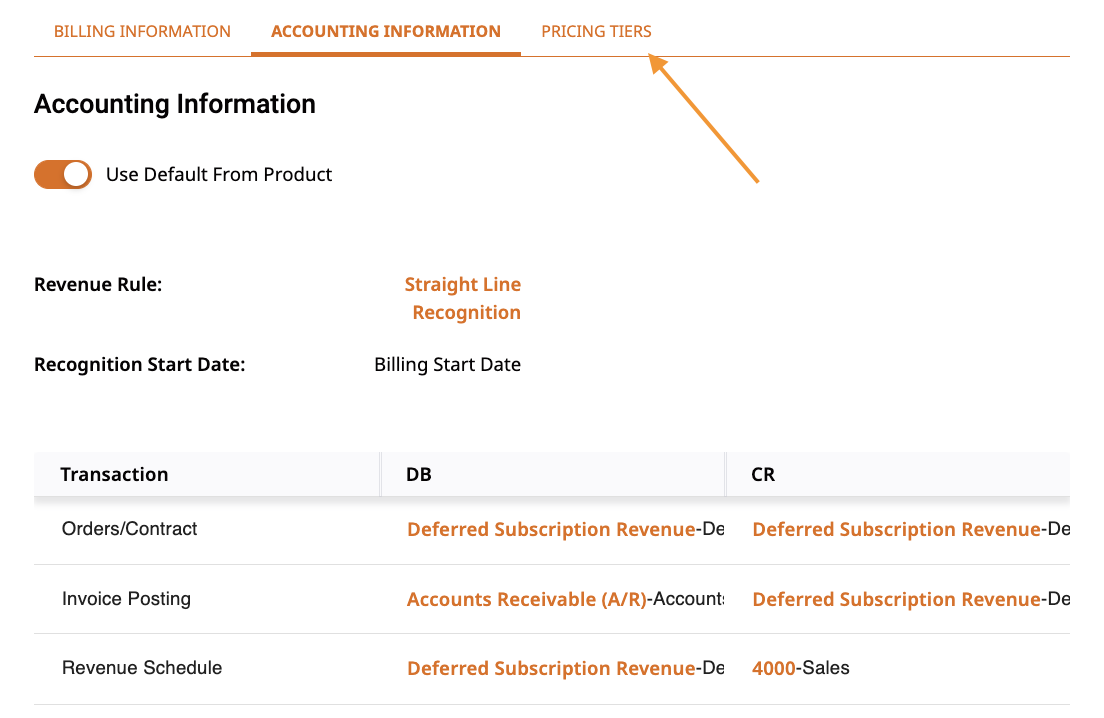This screenshot has height=718, width=1104.
Task: Click Orders/Contract CR Deferred Subscription Revenue link
Action: 896,529
